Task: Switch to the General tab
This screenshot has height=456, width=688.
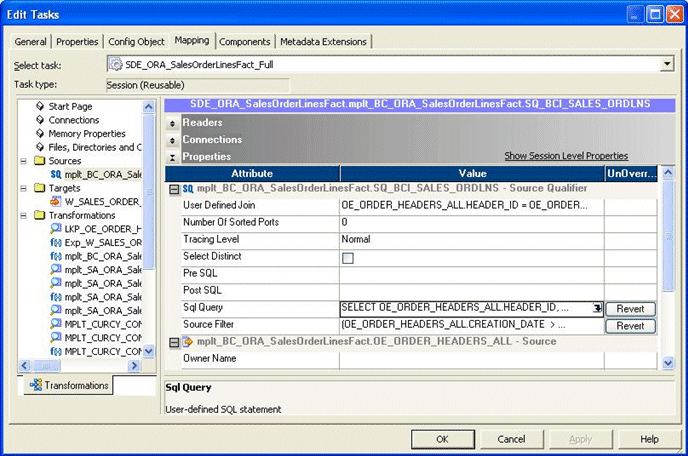Action: point(30,42)
